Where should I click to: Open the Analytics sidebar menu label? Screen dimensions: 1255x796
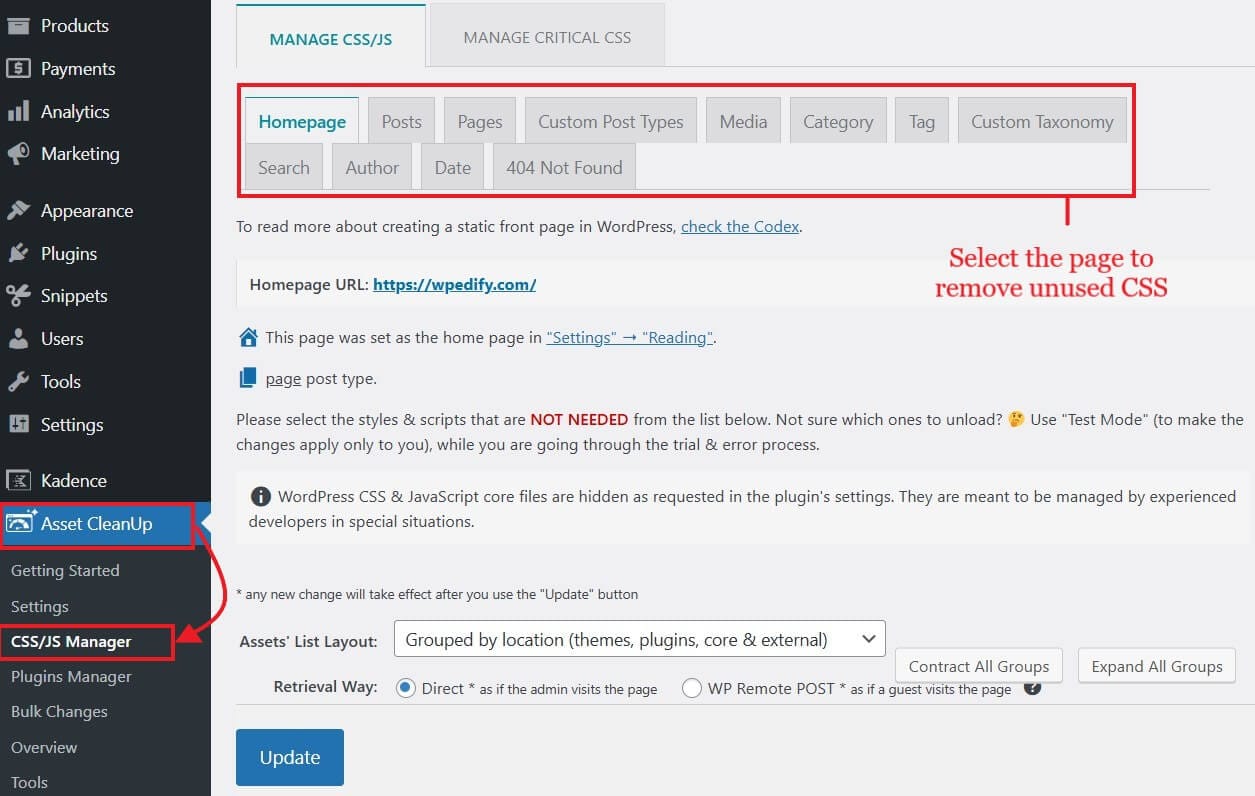pyautogui.click(x=75, y=111)
